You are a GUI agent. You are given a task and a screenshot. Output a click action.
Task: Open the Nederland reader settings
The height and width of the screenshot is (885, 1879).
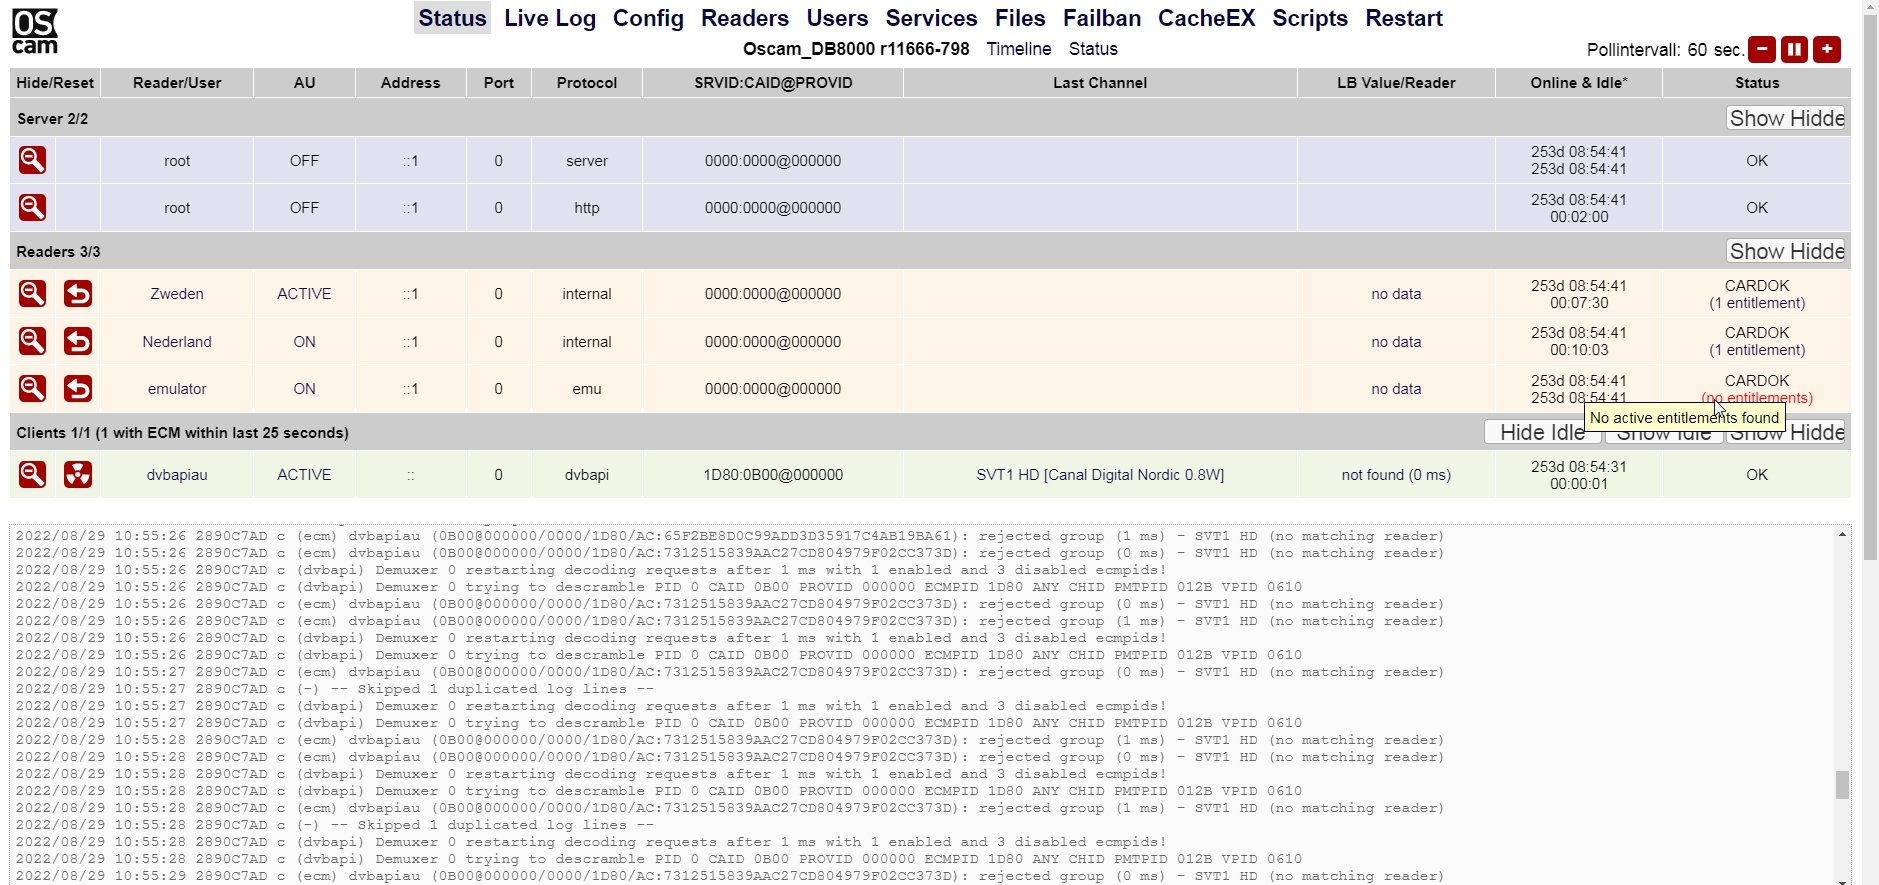coord(177,342)
